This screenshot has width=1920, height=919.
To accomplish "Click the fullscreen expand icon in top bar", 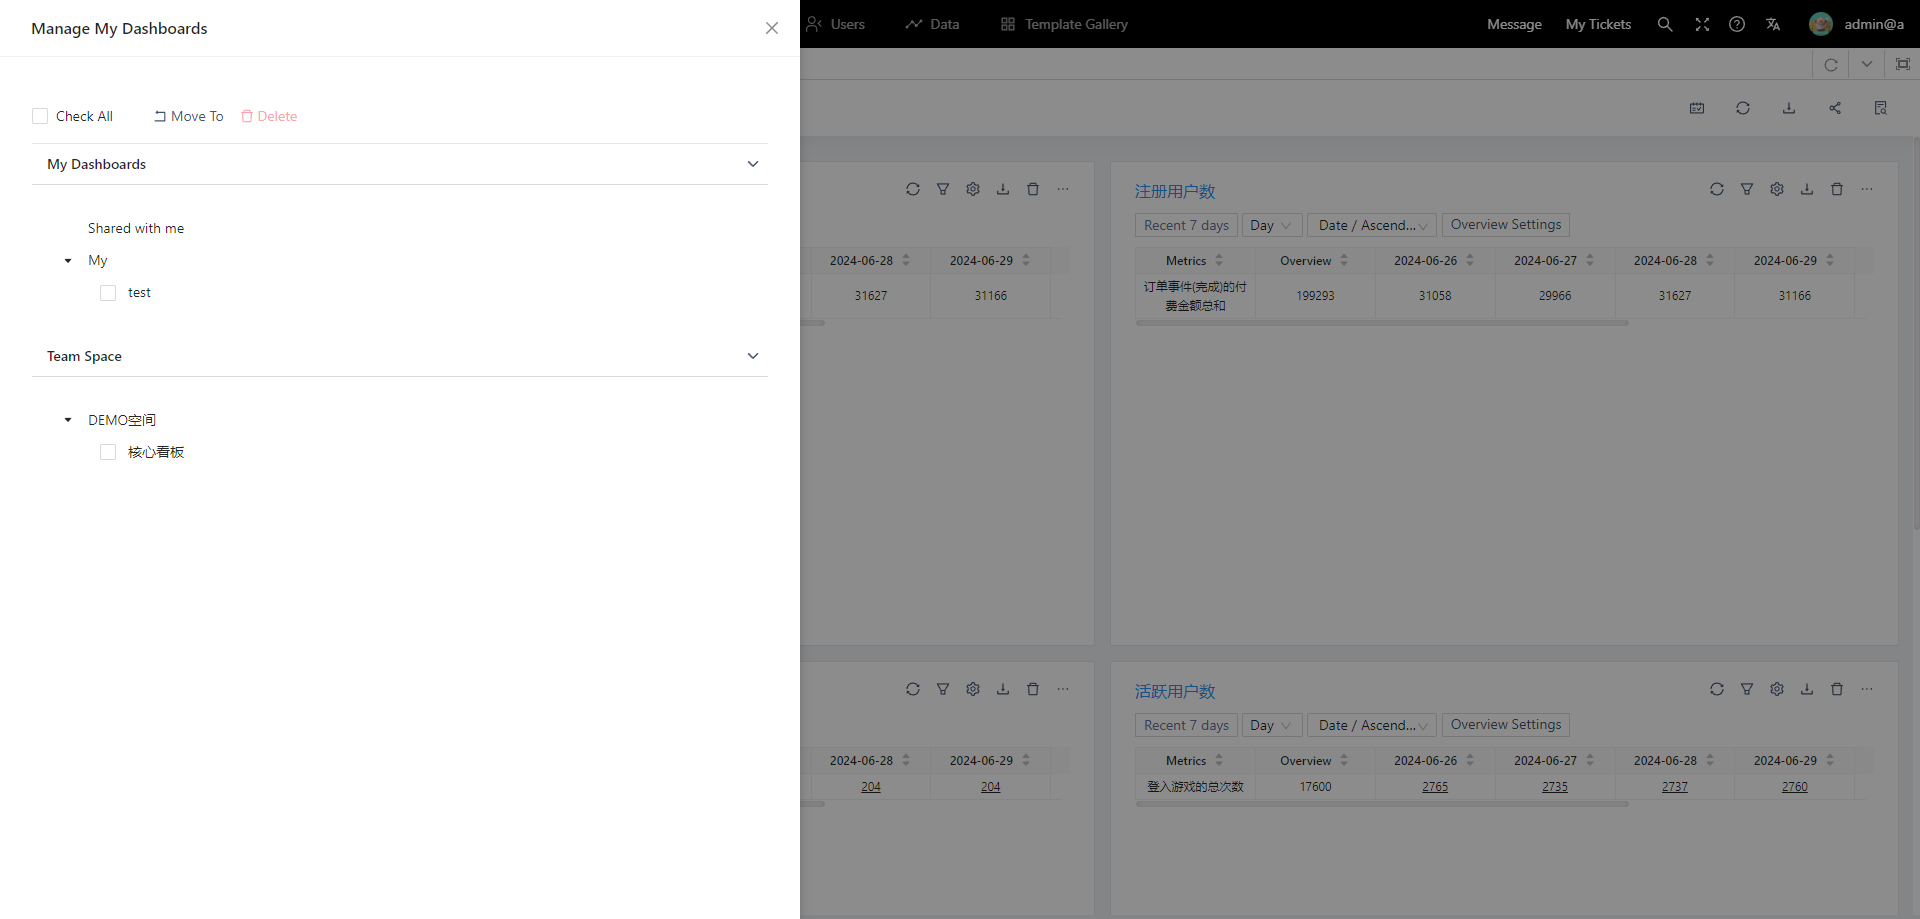I will [1702, 24].
